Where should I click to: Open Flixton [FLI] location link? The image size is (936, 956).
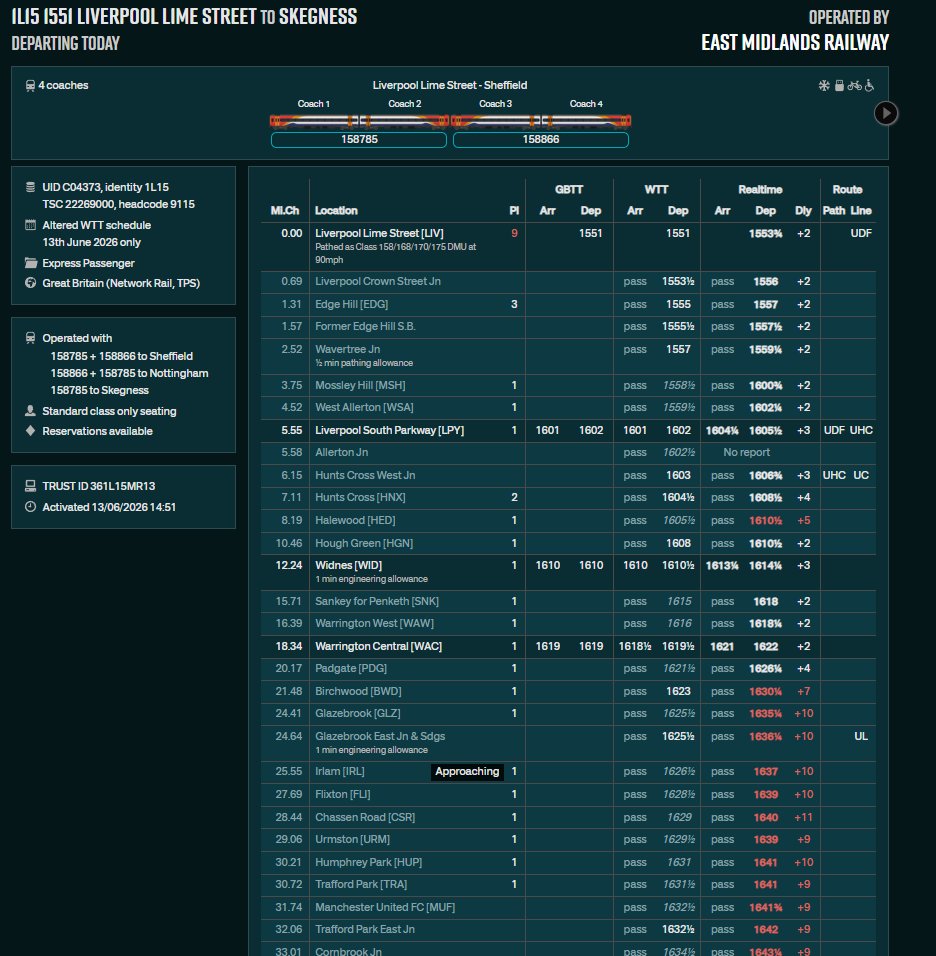pos(343,794)
